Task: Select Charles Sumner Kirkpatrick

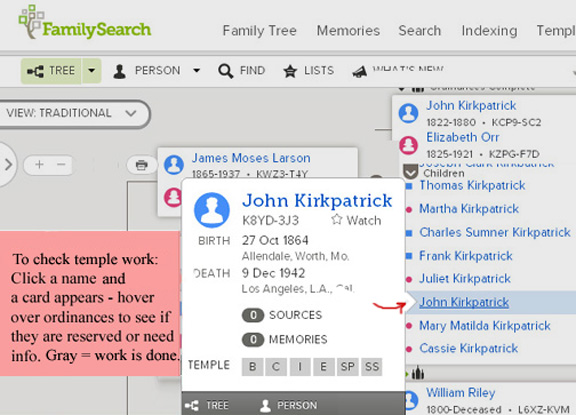Action: pyautogui.click(x=495, y=232)
